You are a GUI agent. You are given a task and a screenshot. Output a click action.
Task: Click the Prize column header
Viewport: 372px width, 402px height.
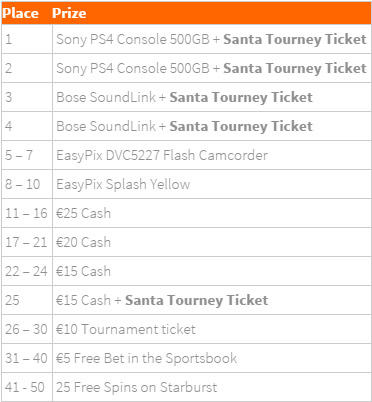coord(69,13)
